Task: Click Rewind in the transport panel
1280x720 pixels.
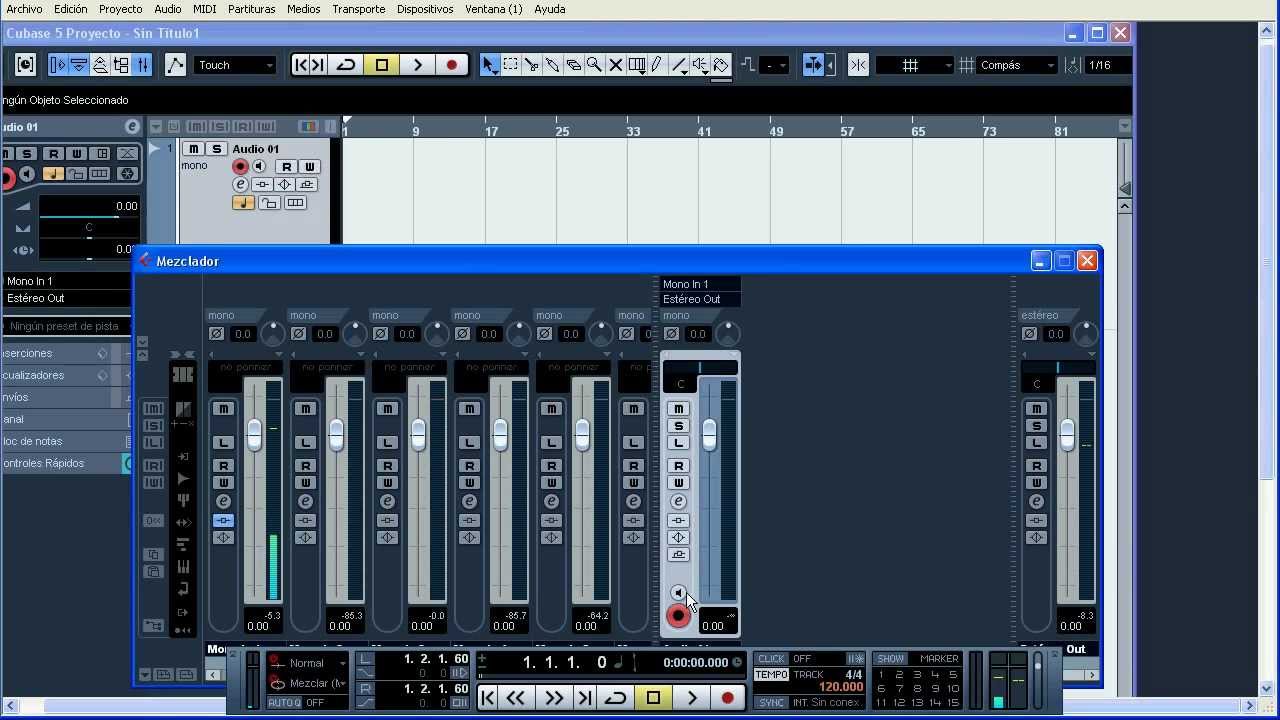Action: 516,698
